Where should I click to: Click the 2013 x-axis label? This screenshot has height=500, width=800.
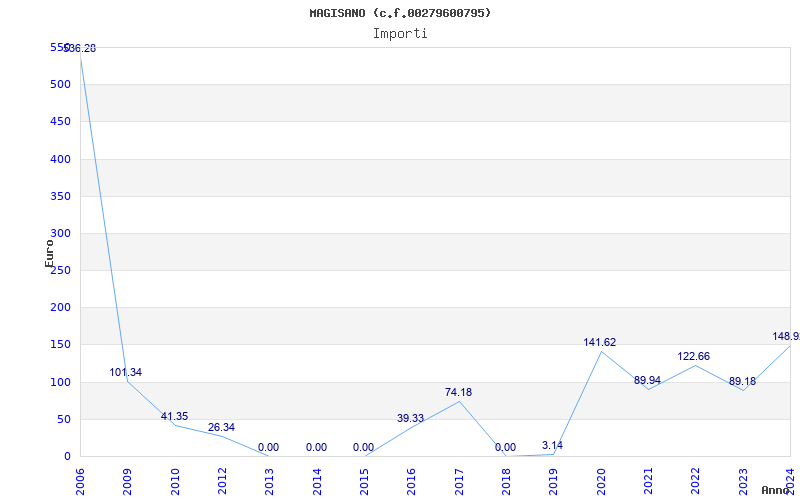(269, 482)
